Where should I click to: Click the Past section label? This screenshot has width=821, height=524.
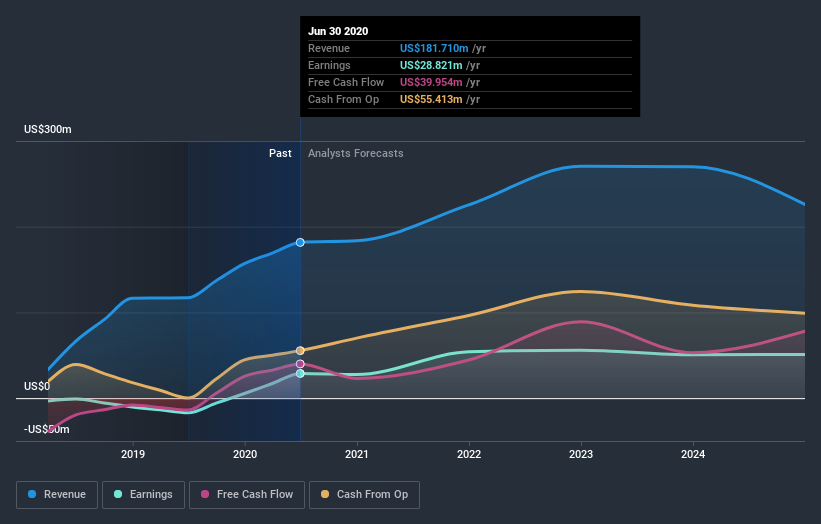tap(280, 153)
